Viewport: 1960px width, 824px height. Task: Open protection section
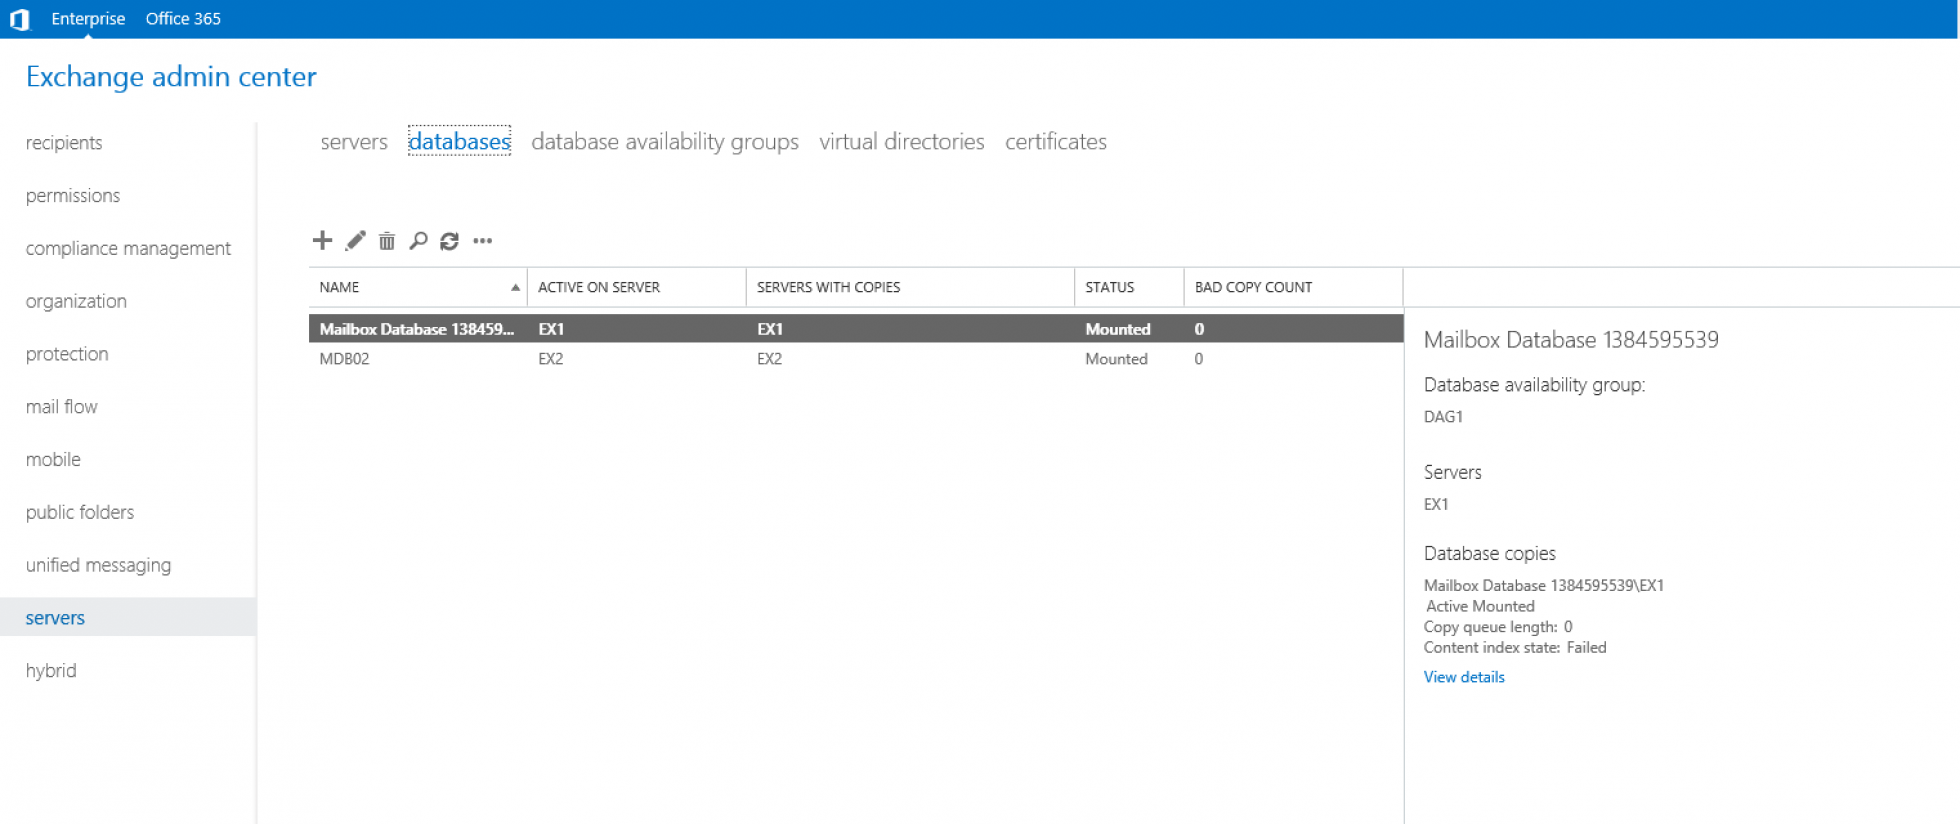(67, 354)
